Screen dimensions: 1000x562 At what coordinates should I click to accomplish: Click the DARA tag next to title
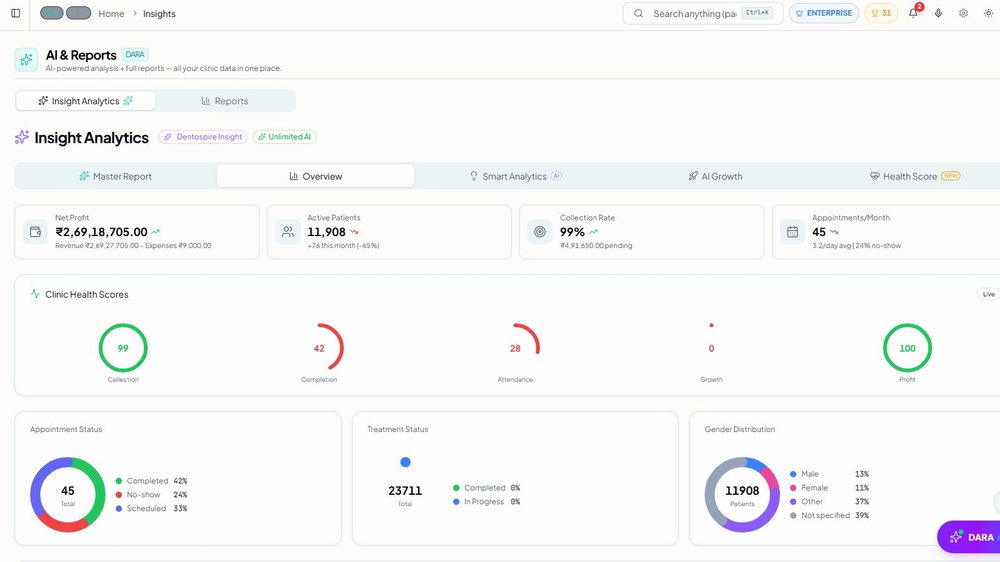click(x=135, y=54)
